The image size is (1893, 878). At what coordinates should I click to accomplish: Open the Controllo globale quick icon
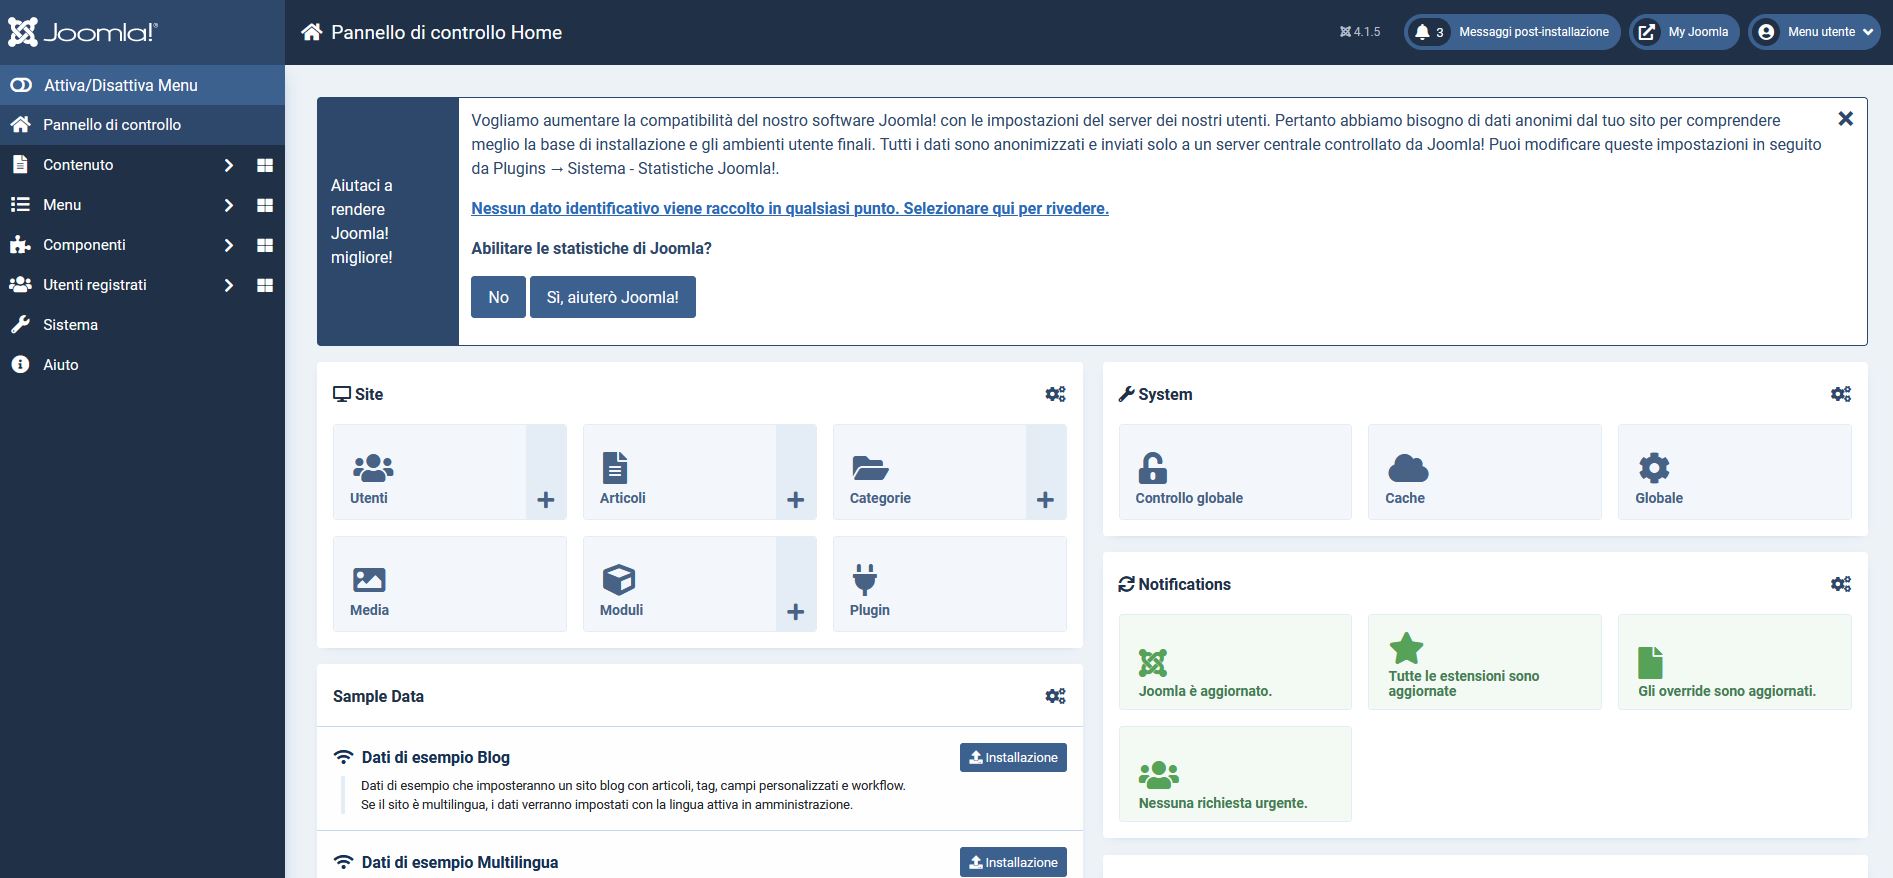pos(1235,472)
